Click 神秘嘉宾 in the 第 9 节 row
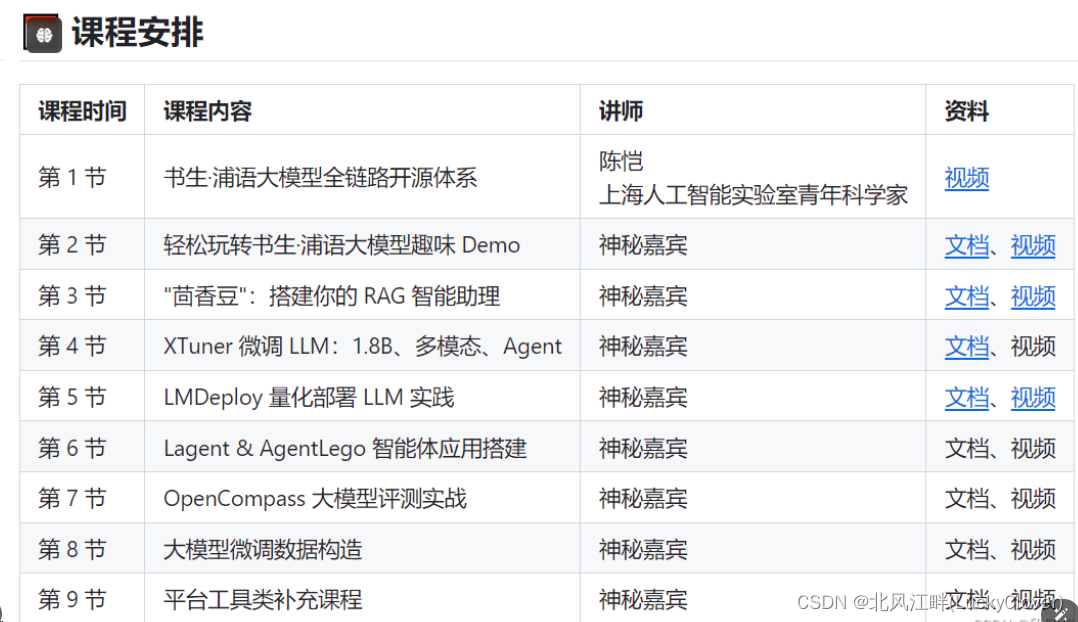The width and height of the screenshot is (1078, 622). (643, 599)
